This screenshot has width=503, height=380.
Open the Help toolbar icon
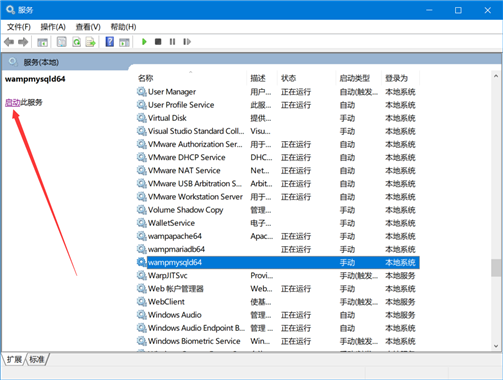[109, 42]
